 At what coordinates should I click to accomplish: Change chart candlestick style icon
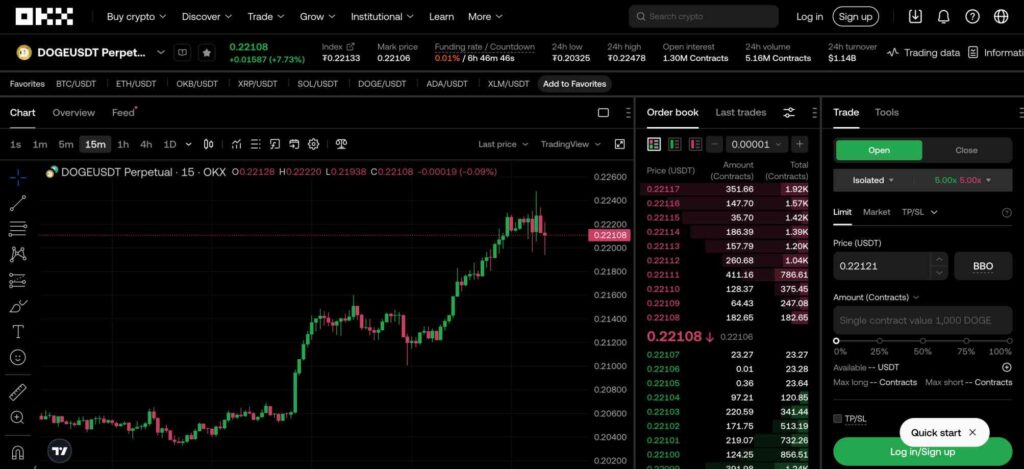point(208,144)
